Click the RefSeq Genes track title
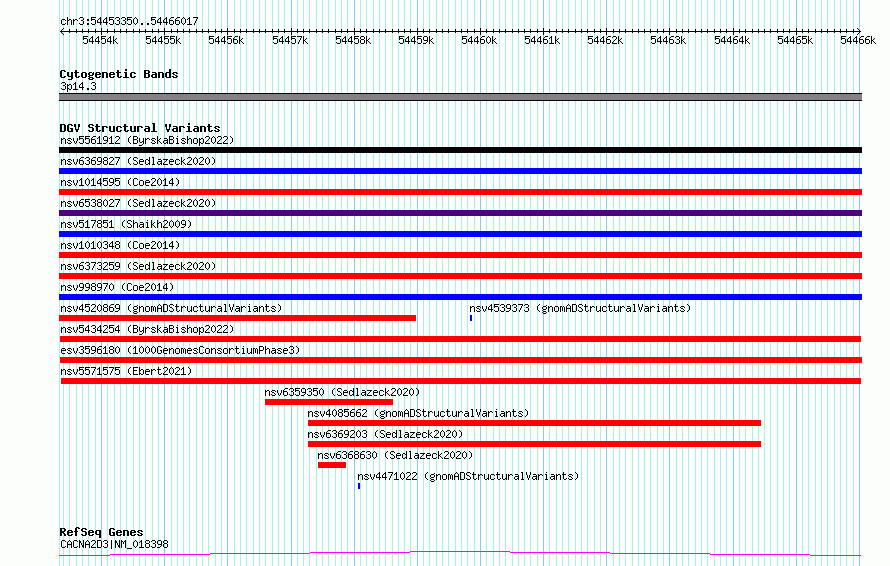Viewport: 890px width, 566px height. point(101,532)
